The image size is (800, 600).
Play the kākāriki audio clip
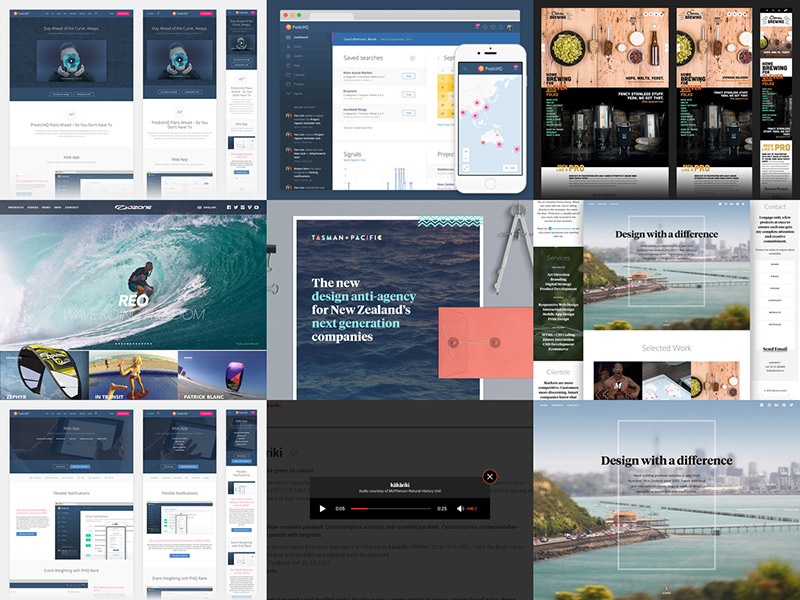pos(322,508)
